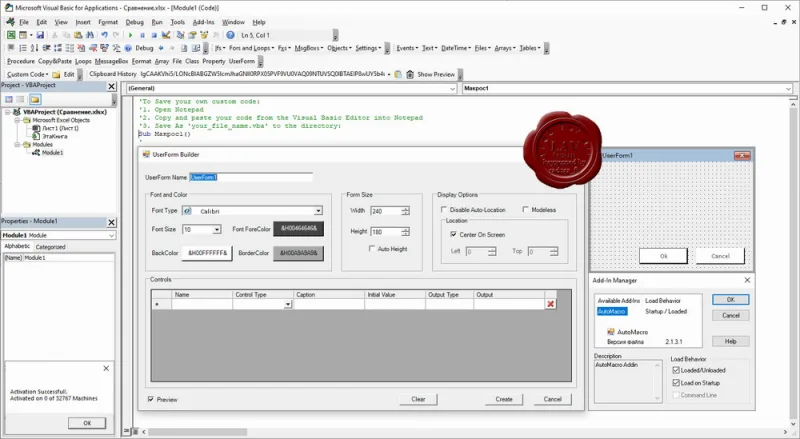The width and height of the screenshot is (800, 439).
Task: Open the Insert menu
Action: (83, 22)
